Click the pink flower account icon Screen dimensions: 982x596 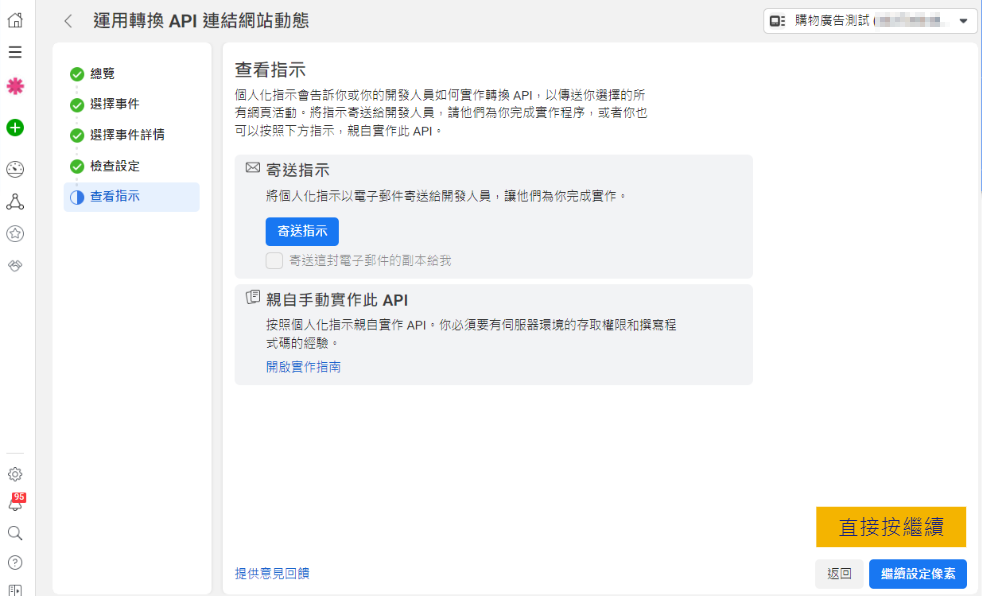click(15, 86)
